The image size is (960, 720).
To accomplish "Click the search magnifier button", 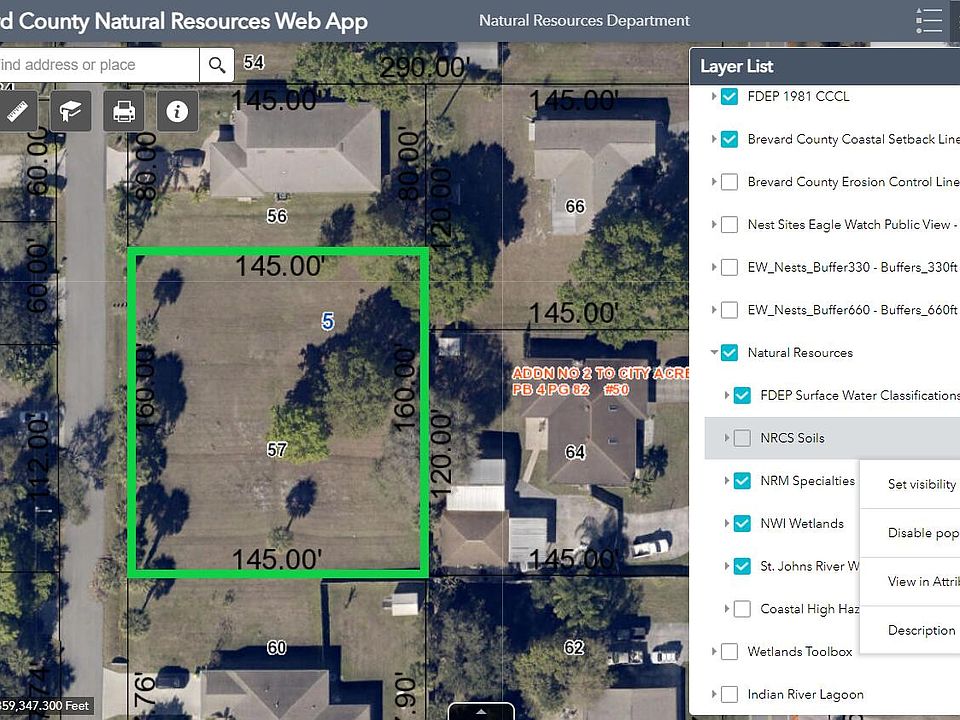I will 217,65.
